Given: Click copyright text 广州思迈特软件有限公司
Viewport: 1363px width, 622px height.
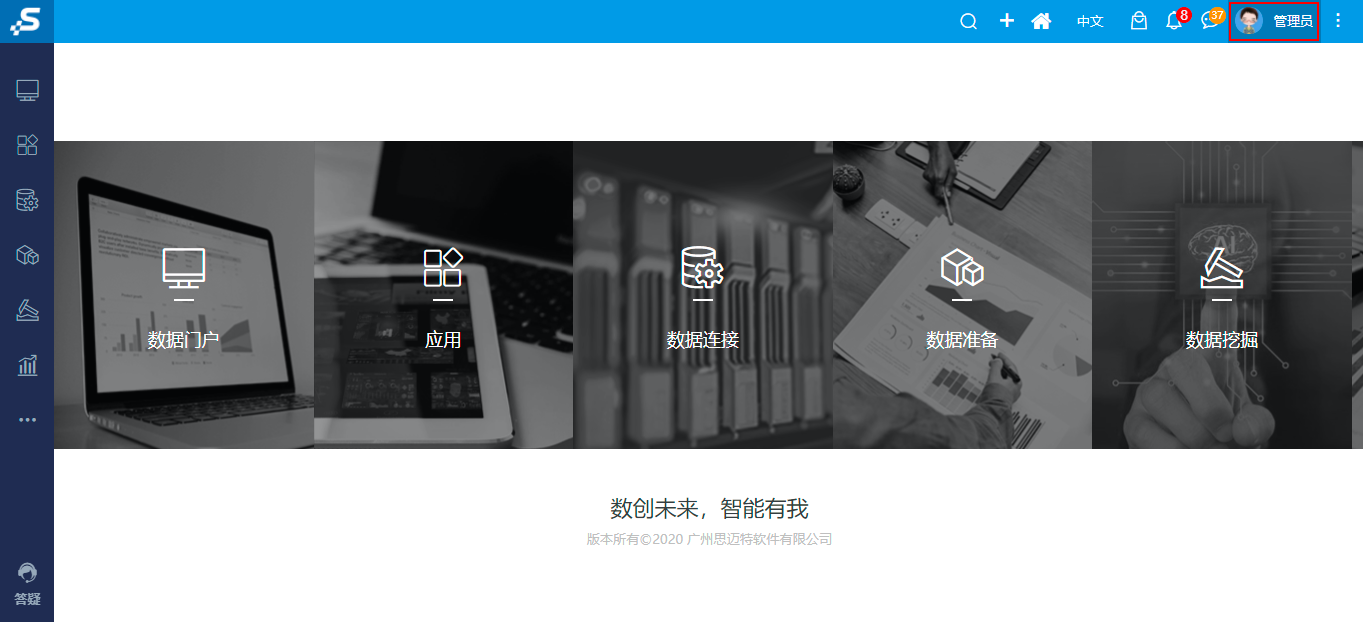Looking at the screenshot, I should 760,539.
